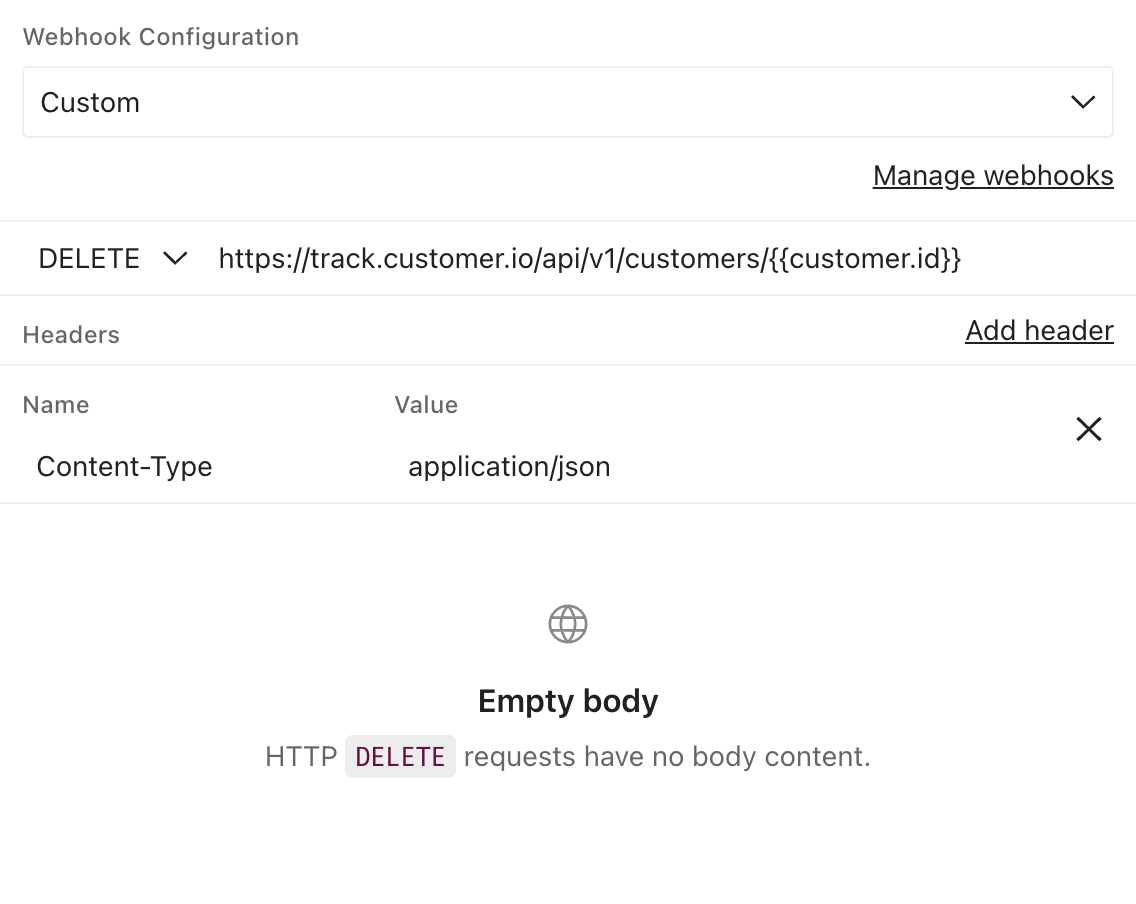Edit the track.customer.io request URL field

pos(590,259)
